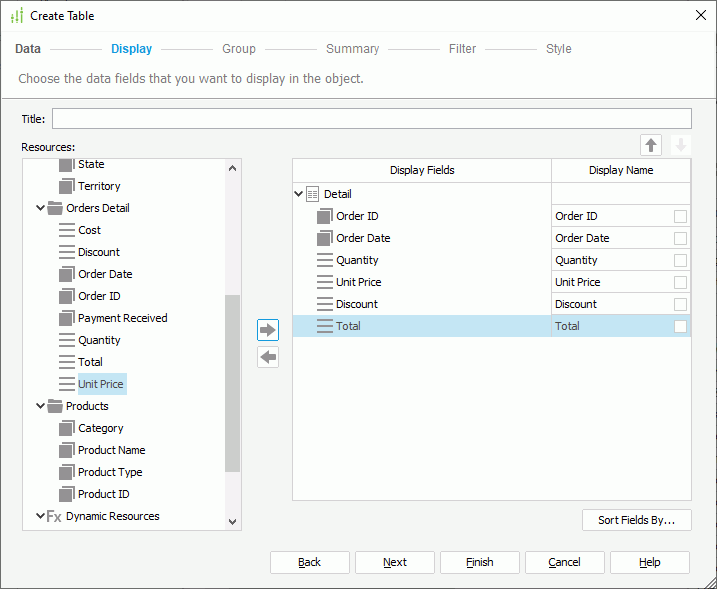This screenshot has width=717, height=589.
Task: Toggle checkbox in Quantity display name row
Action: click(680, 260)
